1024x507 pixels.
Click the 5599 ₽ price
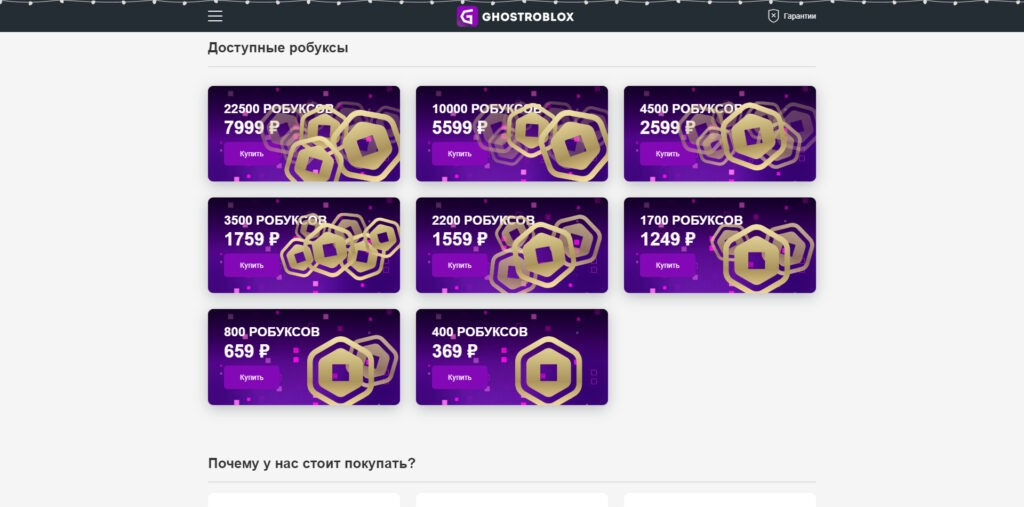point(460,128)
